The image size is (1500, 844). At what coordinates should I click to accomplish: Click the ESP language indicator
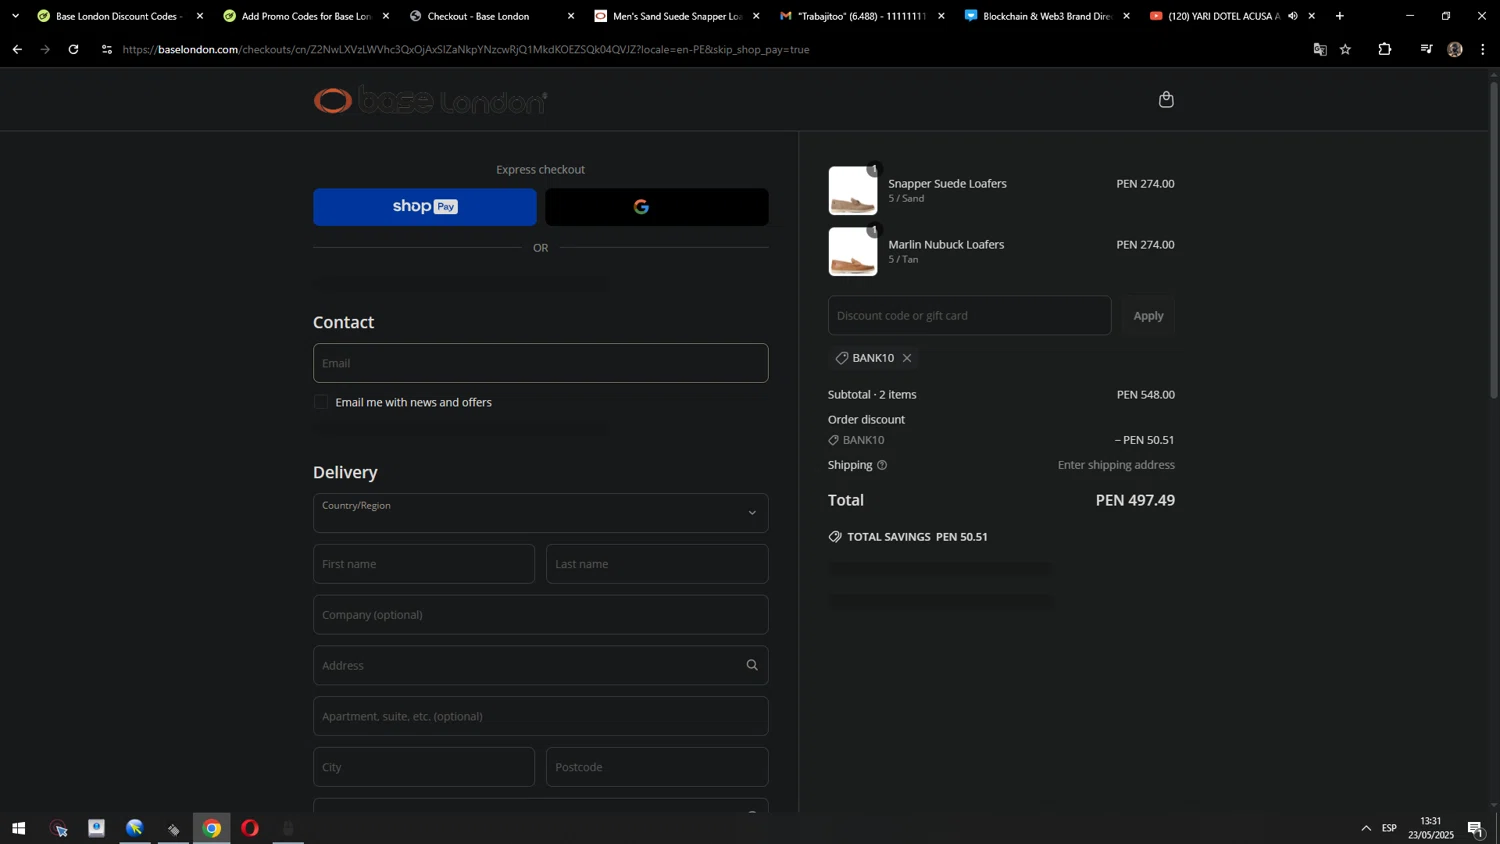tap(1389, 828)
